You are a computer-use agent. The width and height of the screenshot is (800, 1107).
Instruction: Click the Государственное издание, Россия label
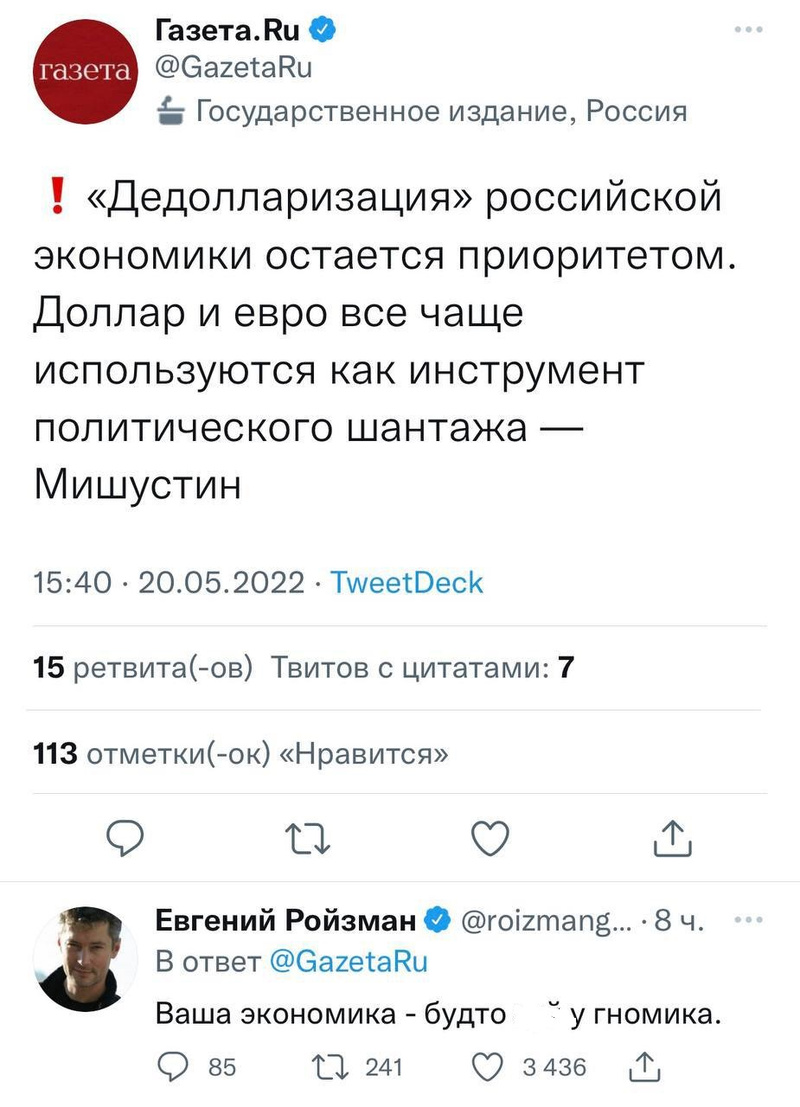coord(440,110)
